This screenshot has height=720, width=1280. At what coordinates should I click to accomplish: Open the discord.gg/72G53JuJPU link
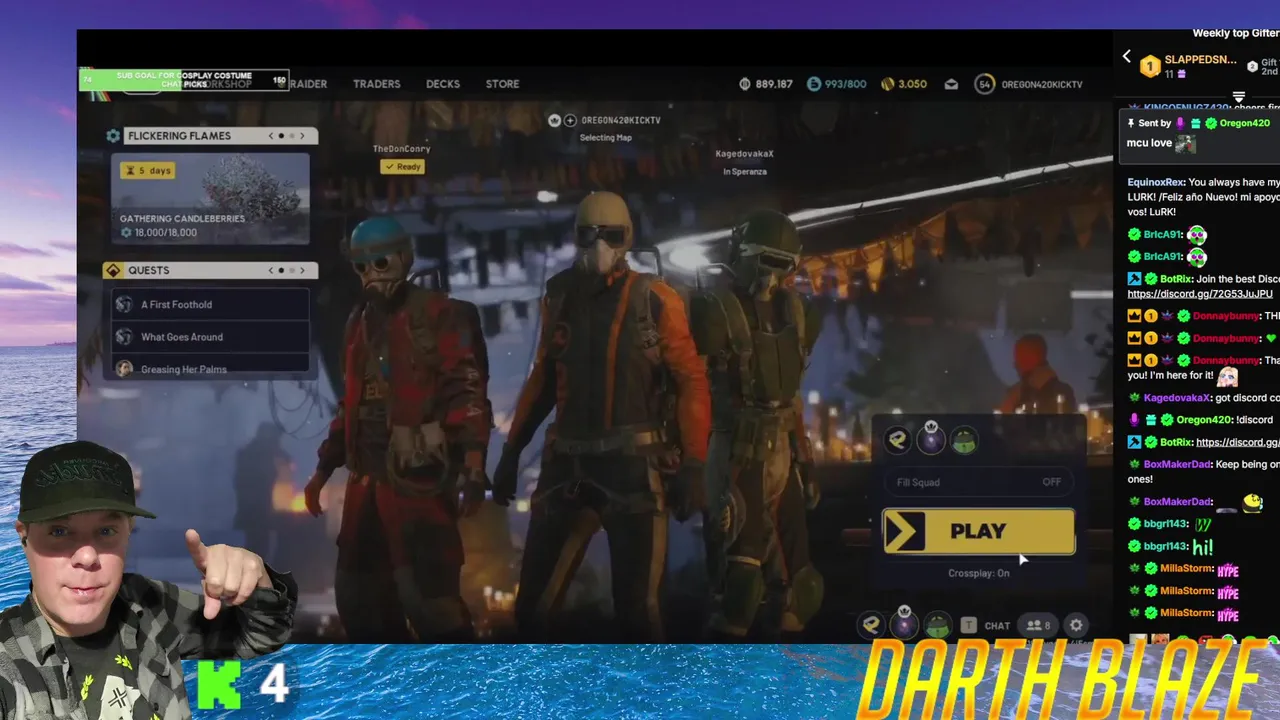click(x=1200, y=294)
